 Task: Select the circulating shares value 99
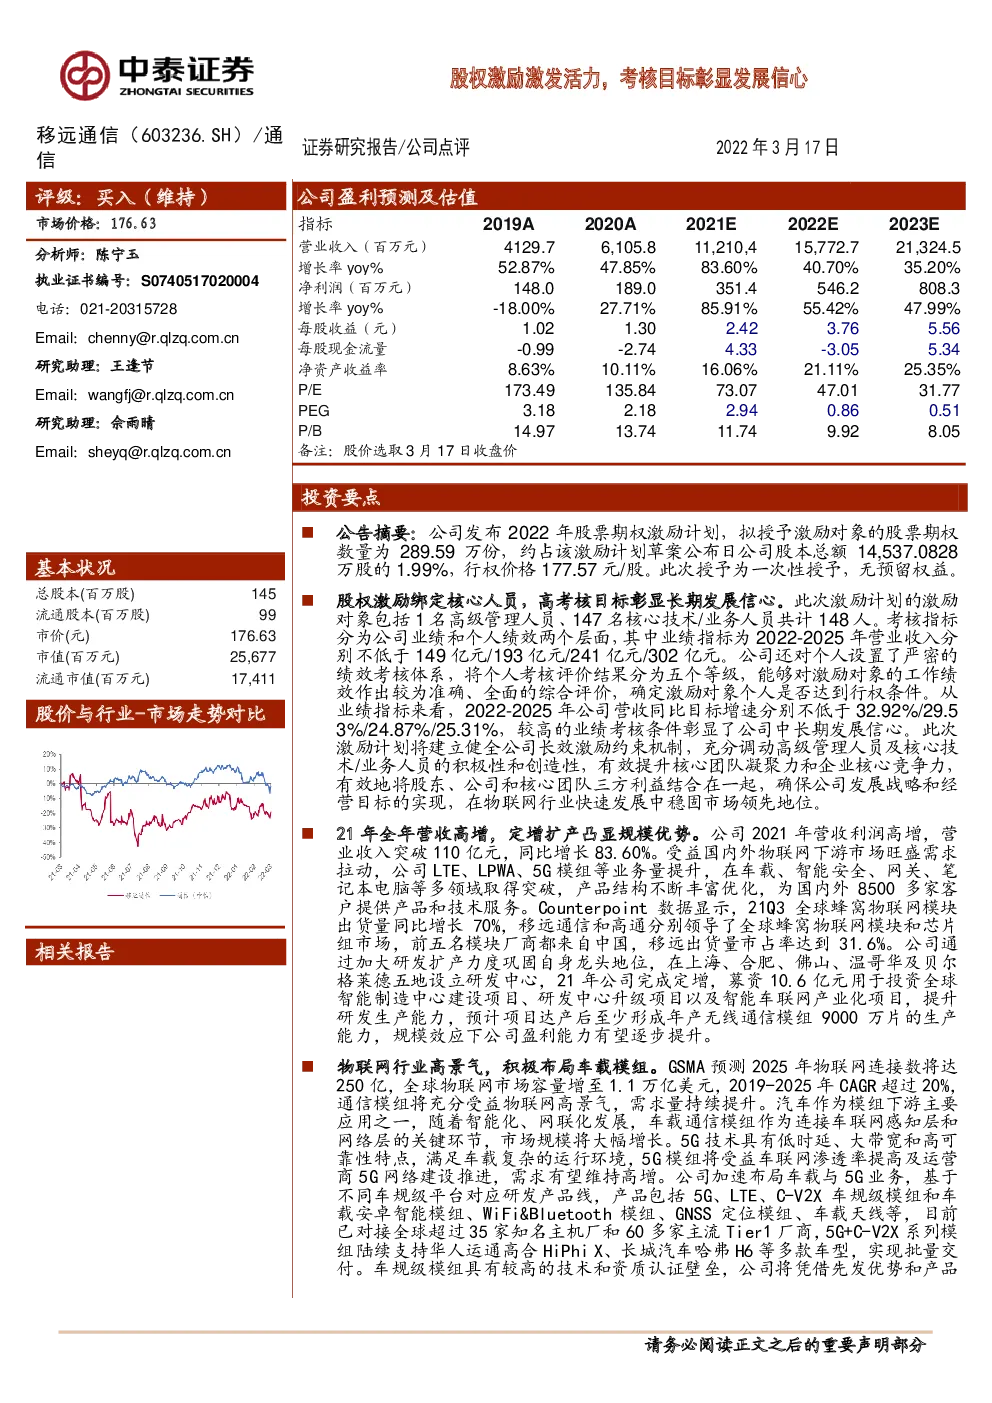click(268, 615)
